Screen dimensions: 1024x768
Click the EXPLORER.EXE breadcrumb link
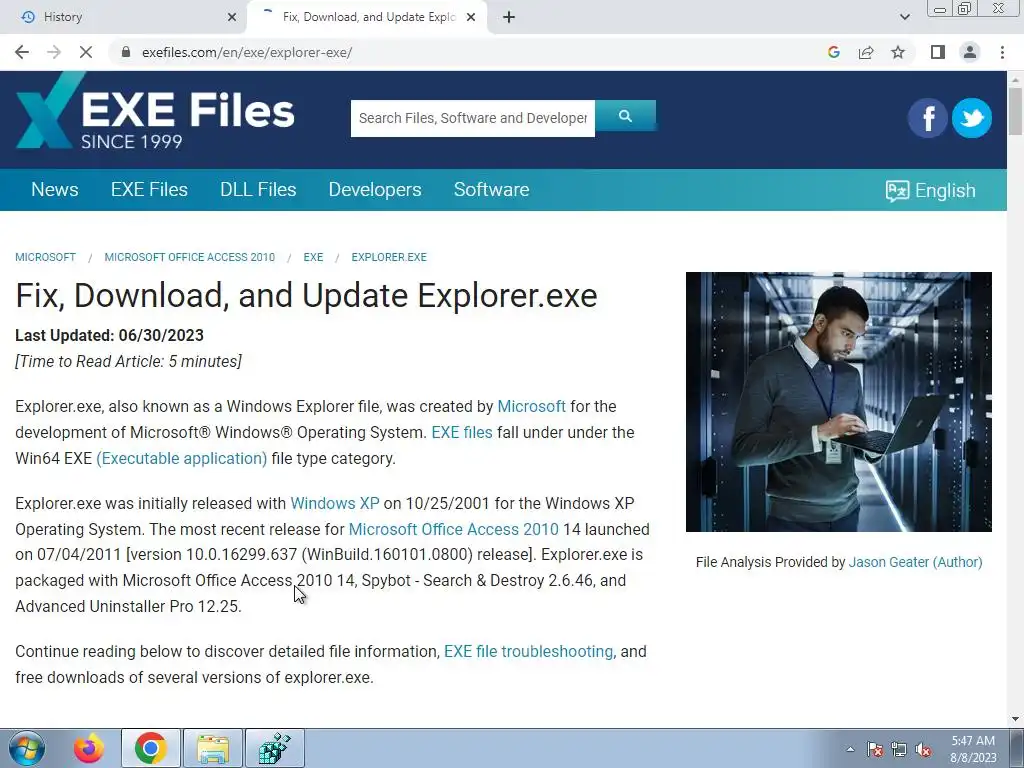coord(389,257)
